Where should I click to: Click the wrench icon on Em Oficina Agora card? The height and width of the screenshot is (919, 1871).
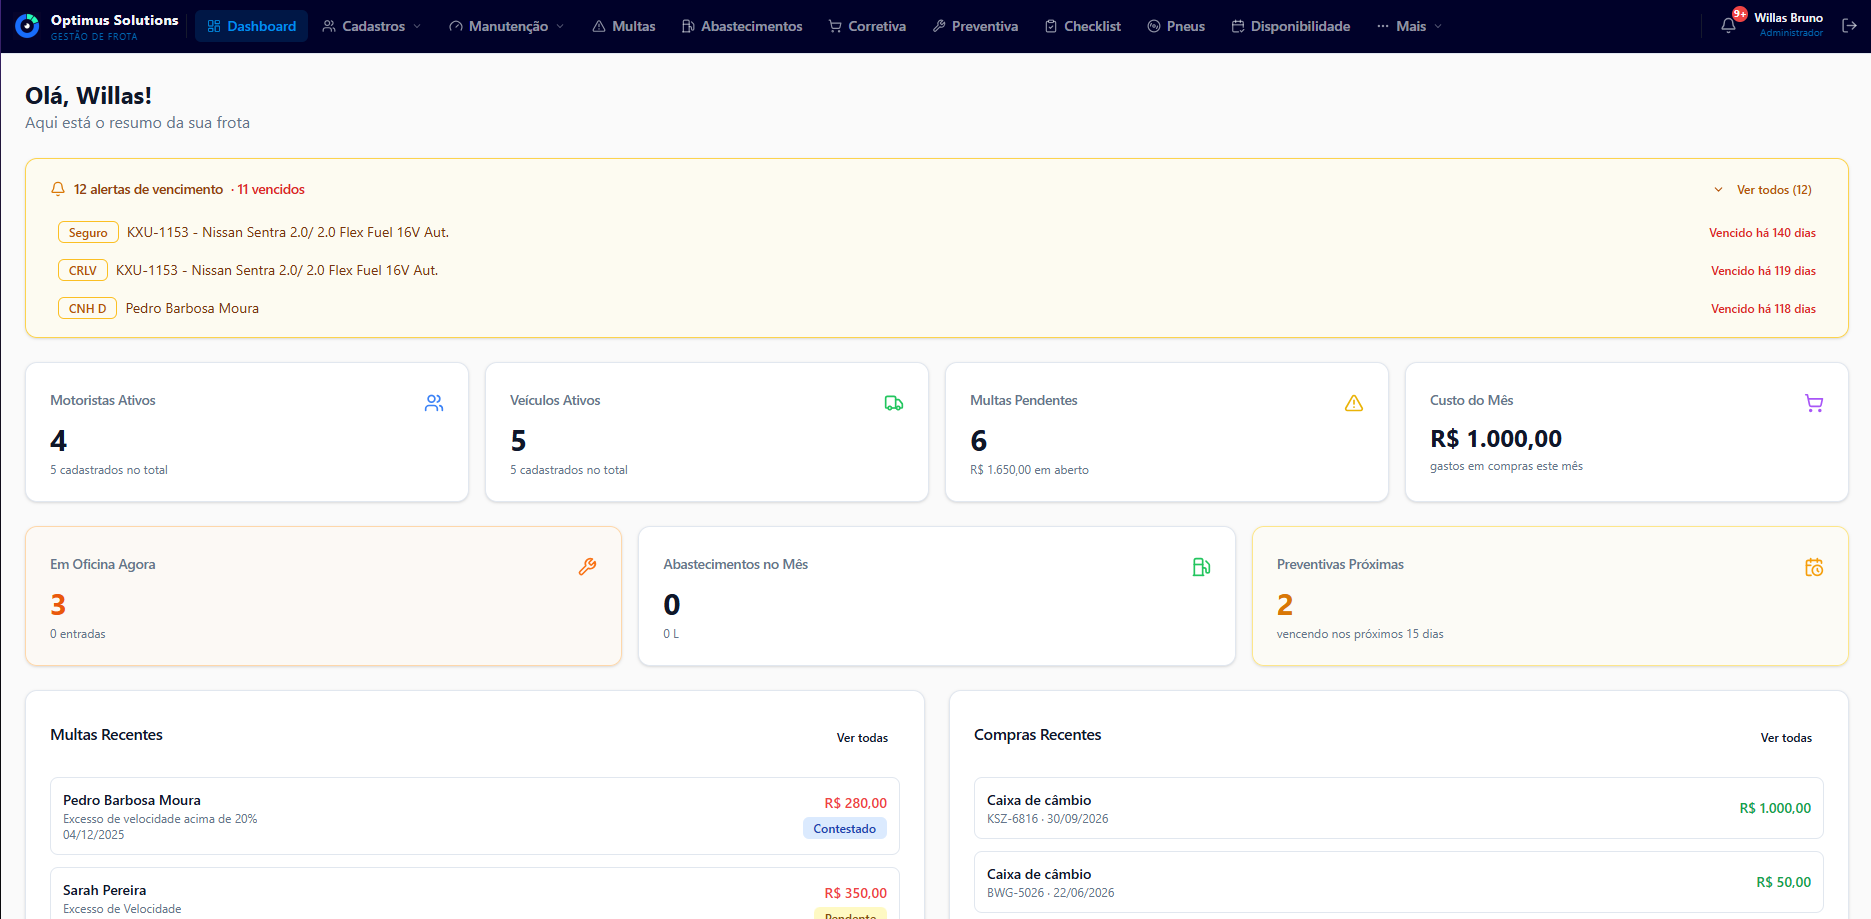tap(587, 567)
